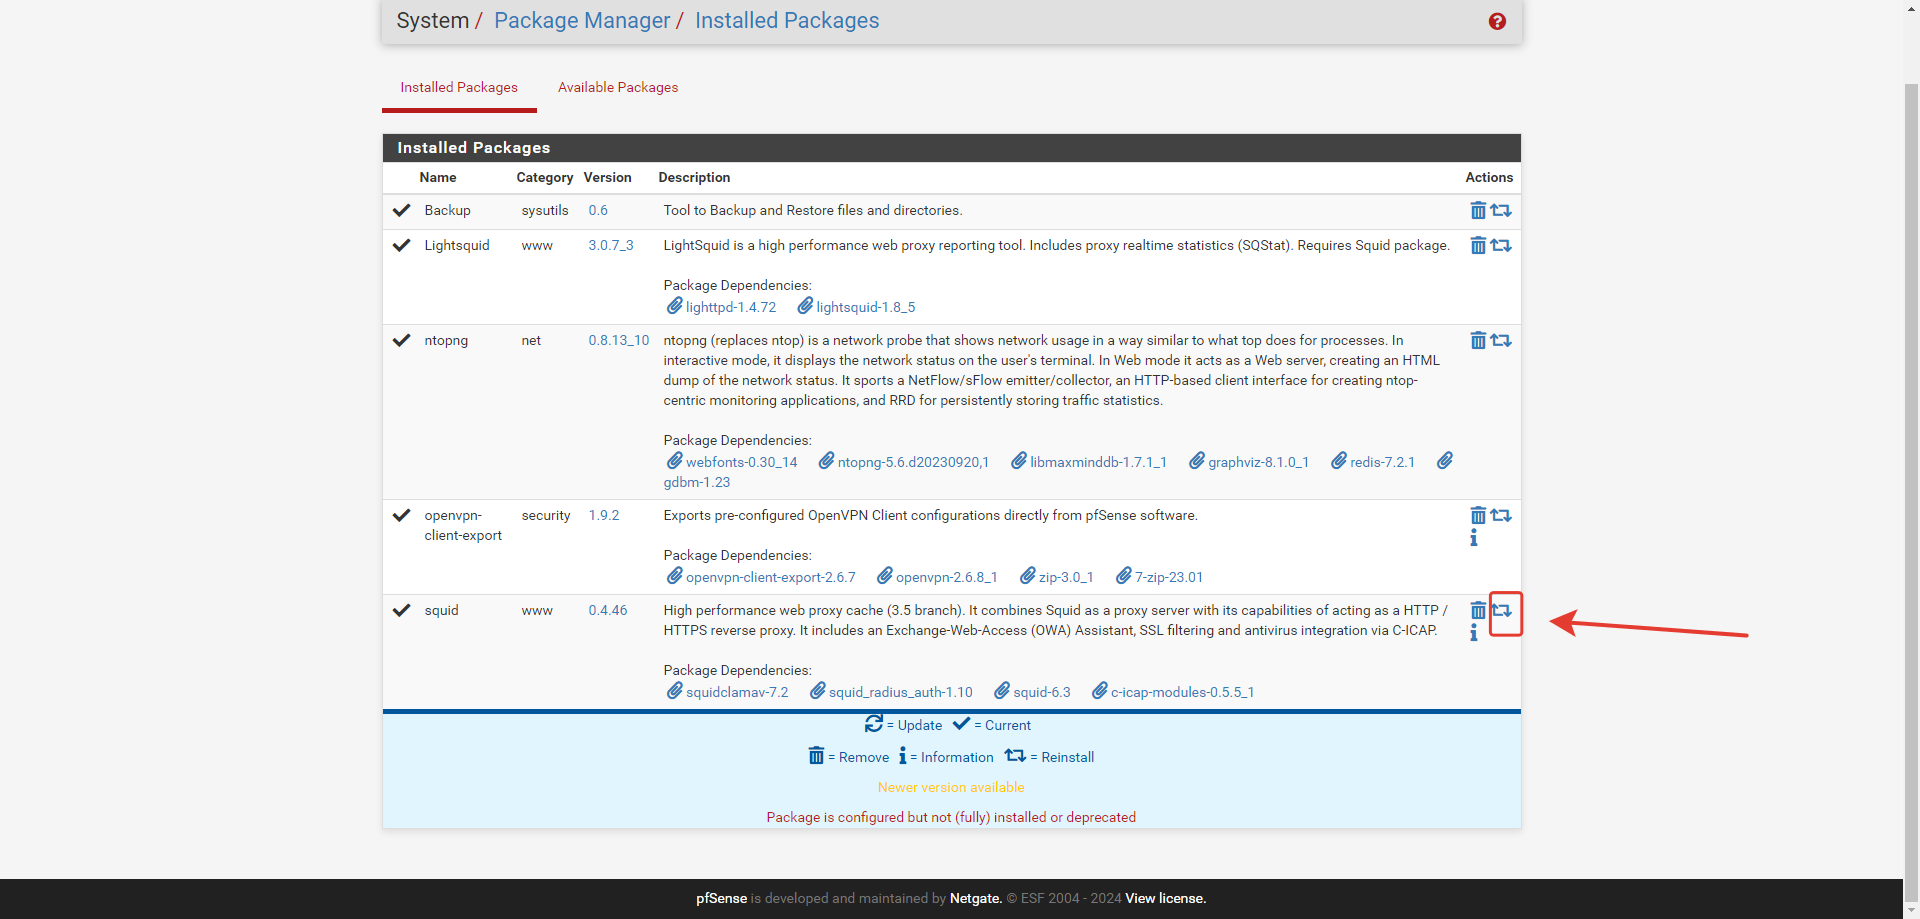Open libmaxminddb-1.7.1_1 dependency link
1920x919 pixels.
(x=1099, y=462)
